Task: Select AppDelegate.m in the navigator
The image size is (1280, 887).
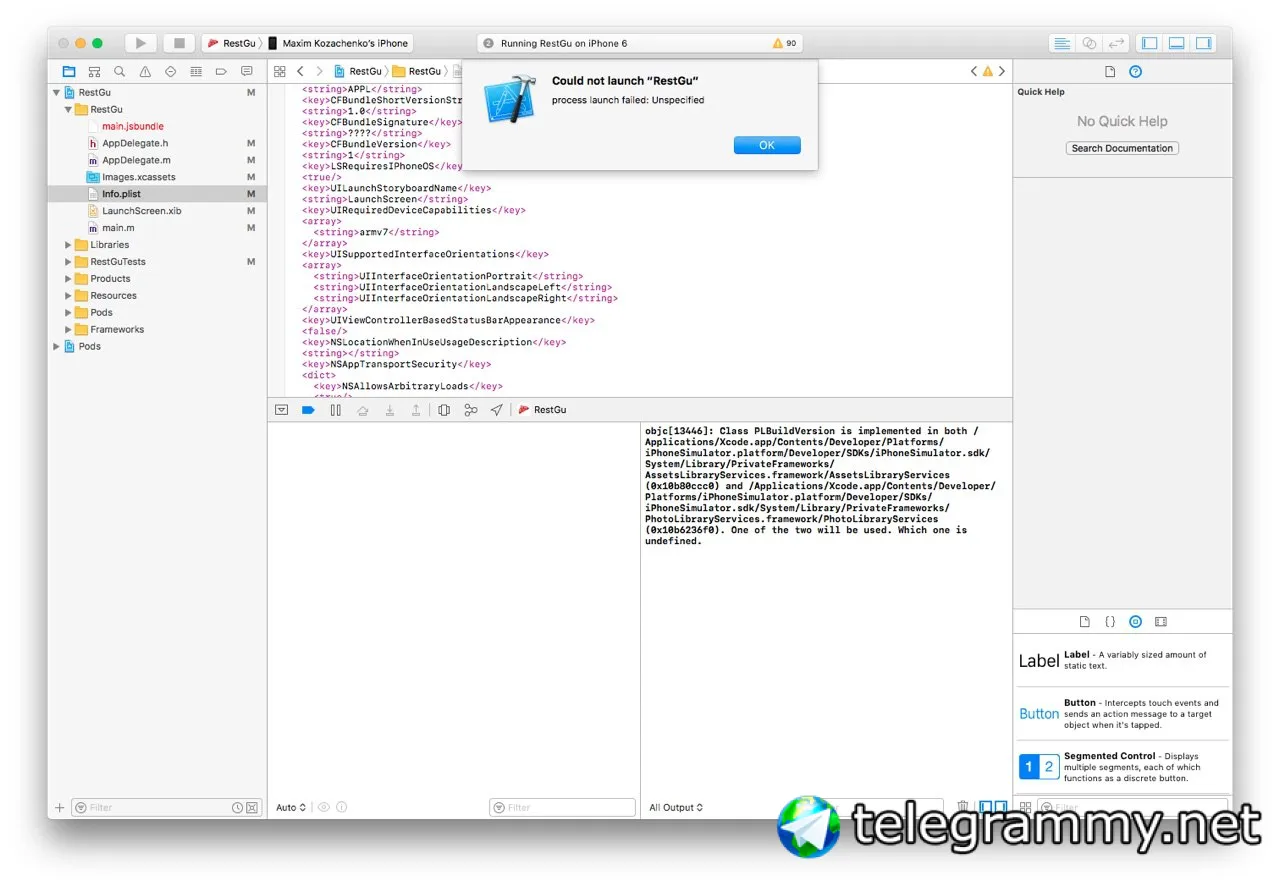Action: click(x=136, y=160)
